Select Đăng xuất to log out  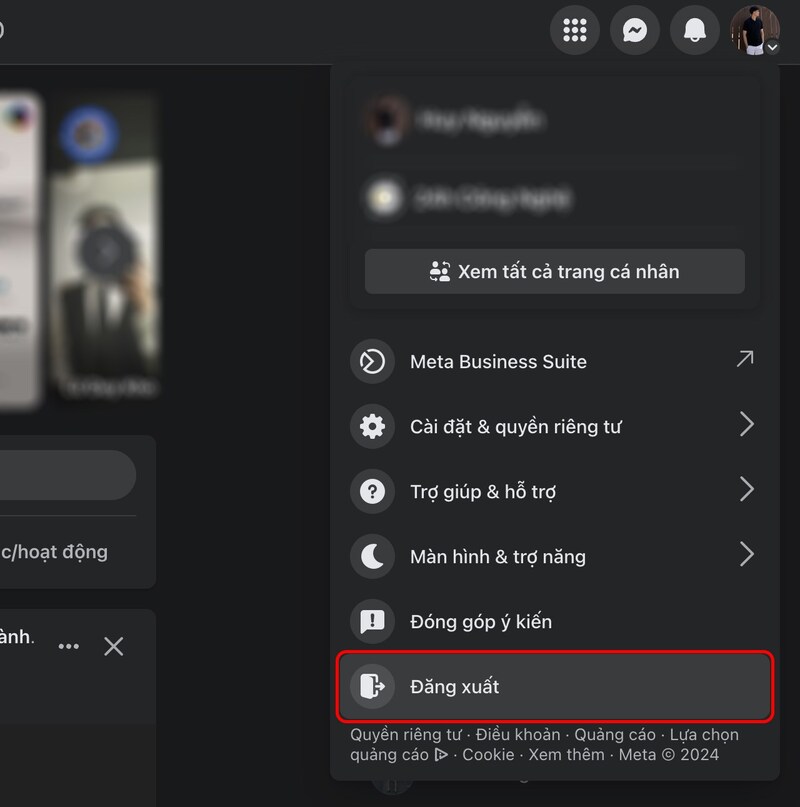[x=554, y=686]
